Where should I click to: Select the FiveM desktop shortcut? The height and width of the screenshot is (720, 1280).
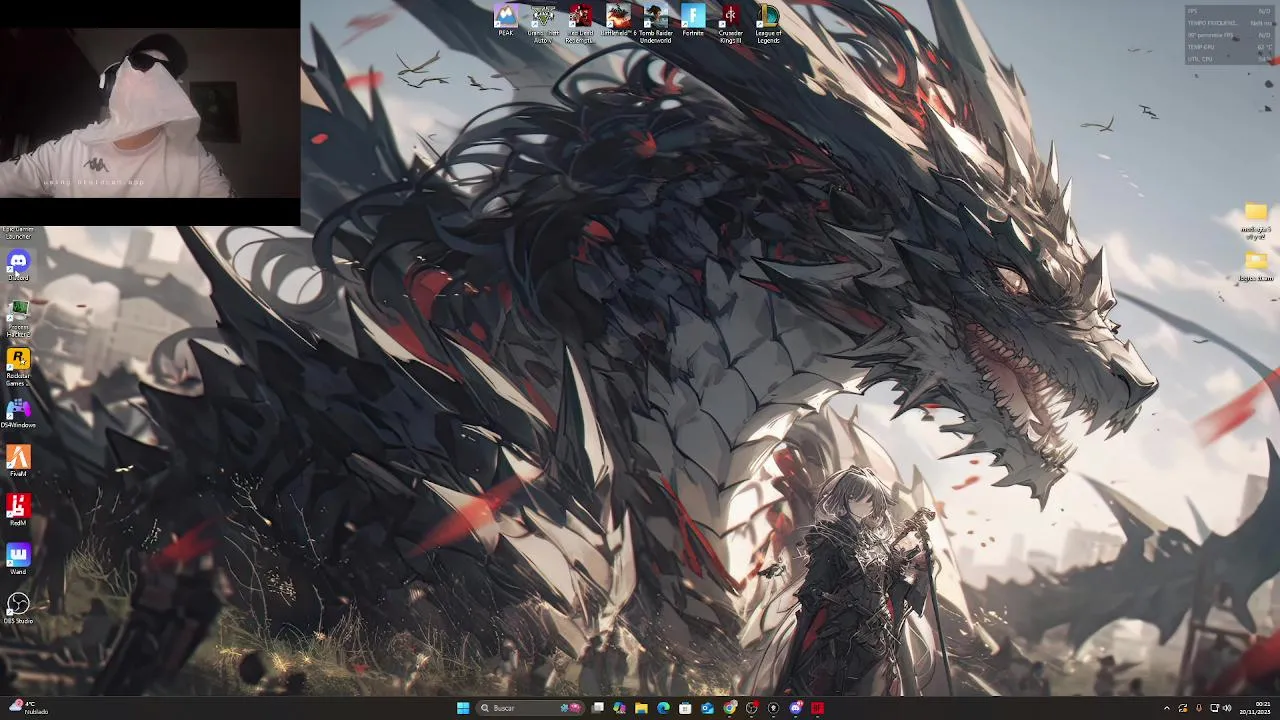[x=18, y=462]
